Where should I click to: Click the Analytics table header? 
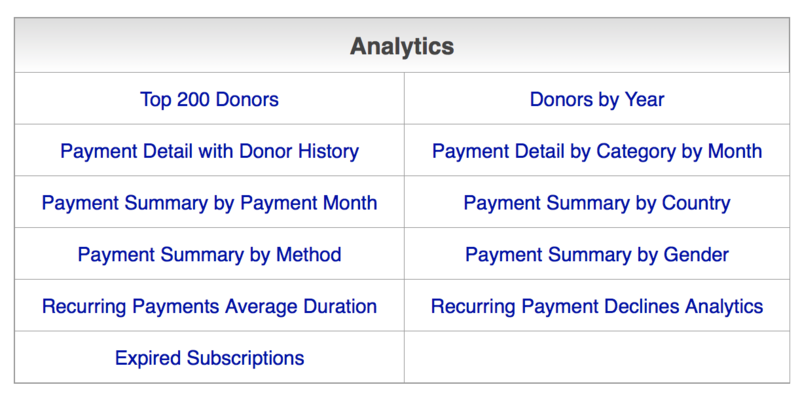point(402,46)
